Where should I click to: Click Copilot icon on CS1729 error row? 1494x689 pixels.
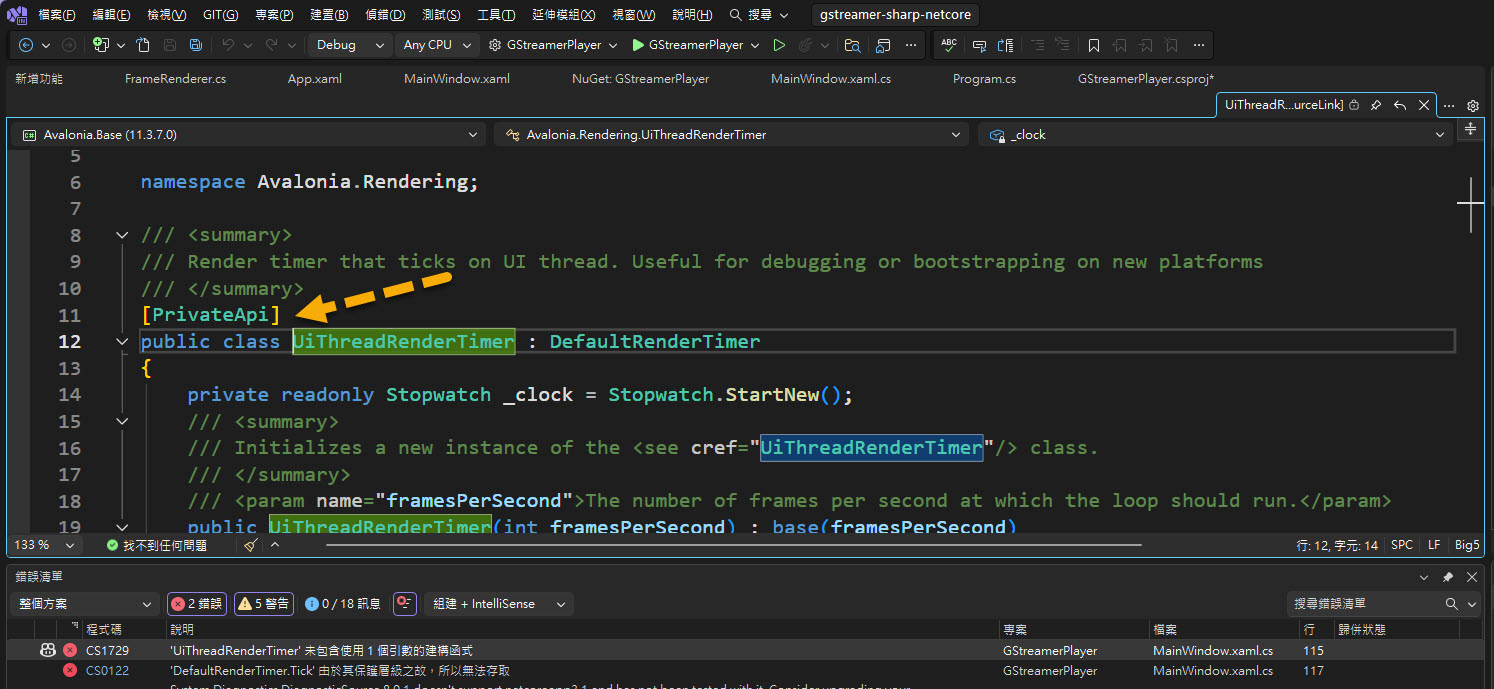pyautogui.click(x=47, y=650)
